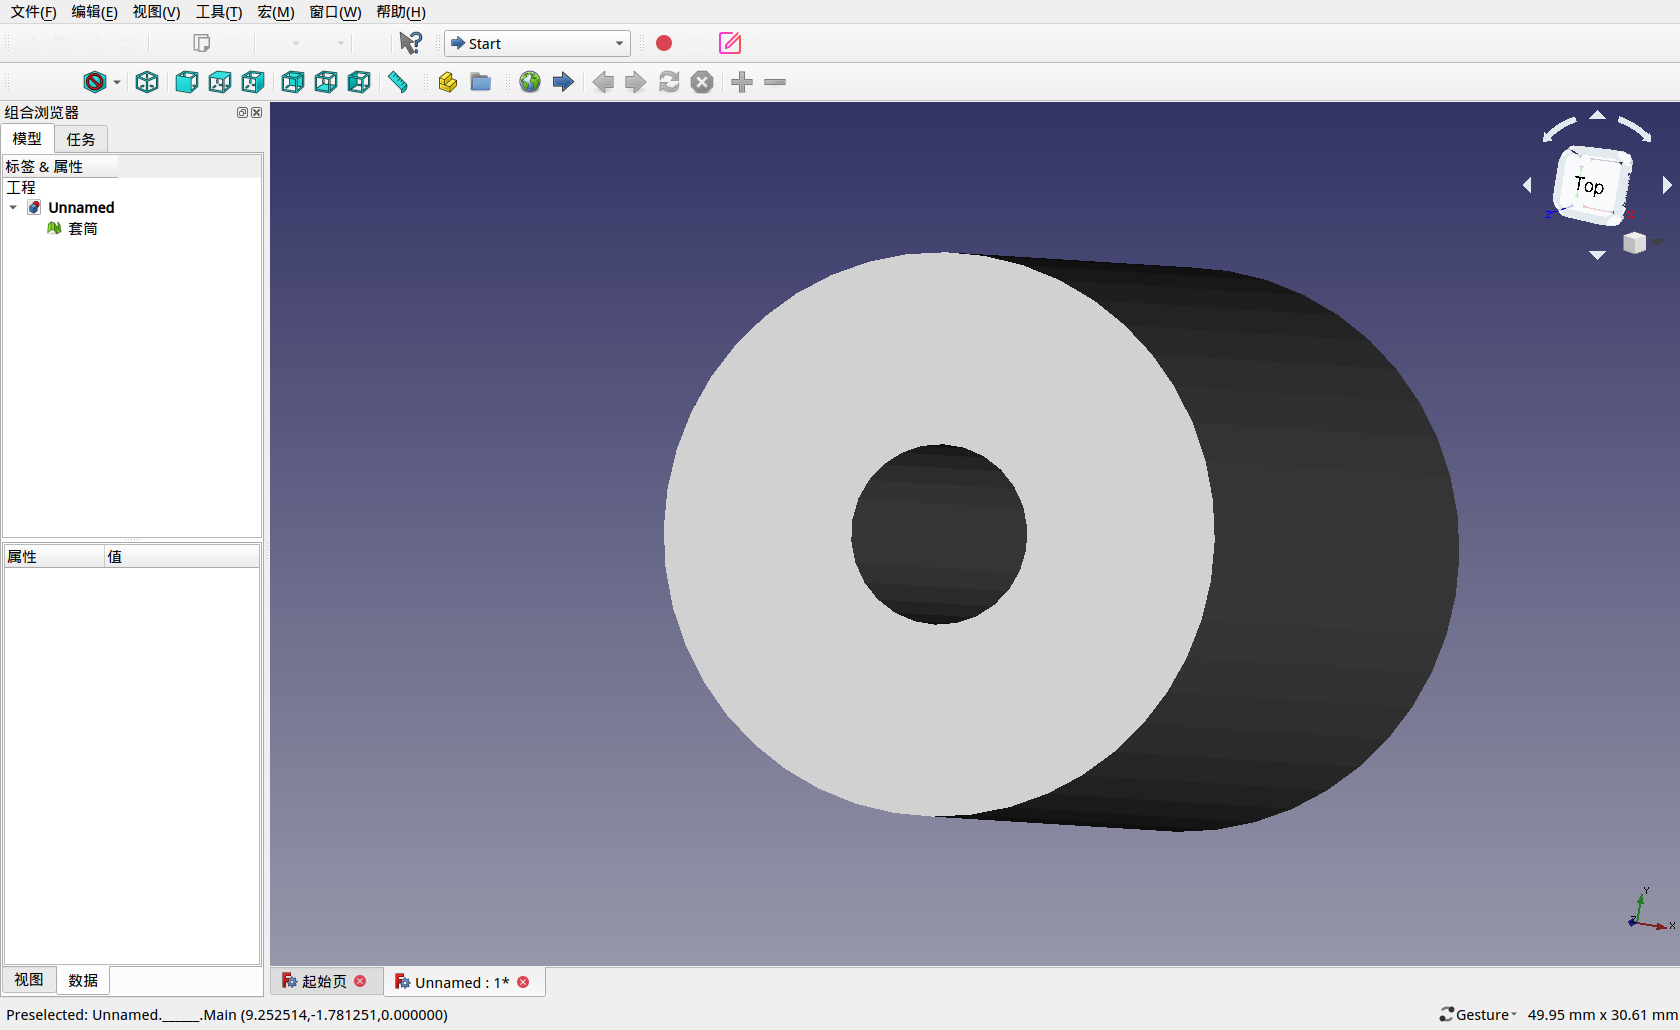Open the 帮助(H) menu

click(x=401, y=12)
